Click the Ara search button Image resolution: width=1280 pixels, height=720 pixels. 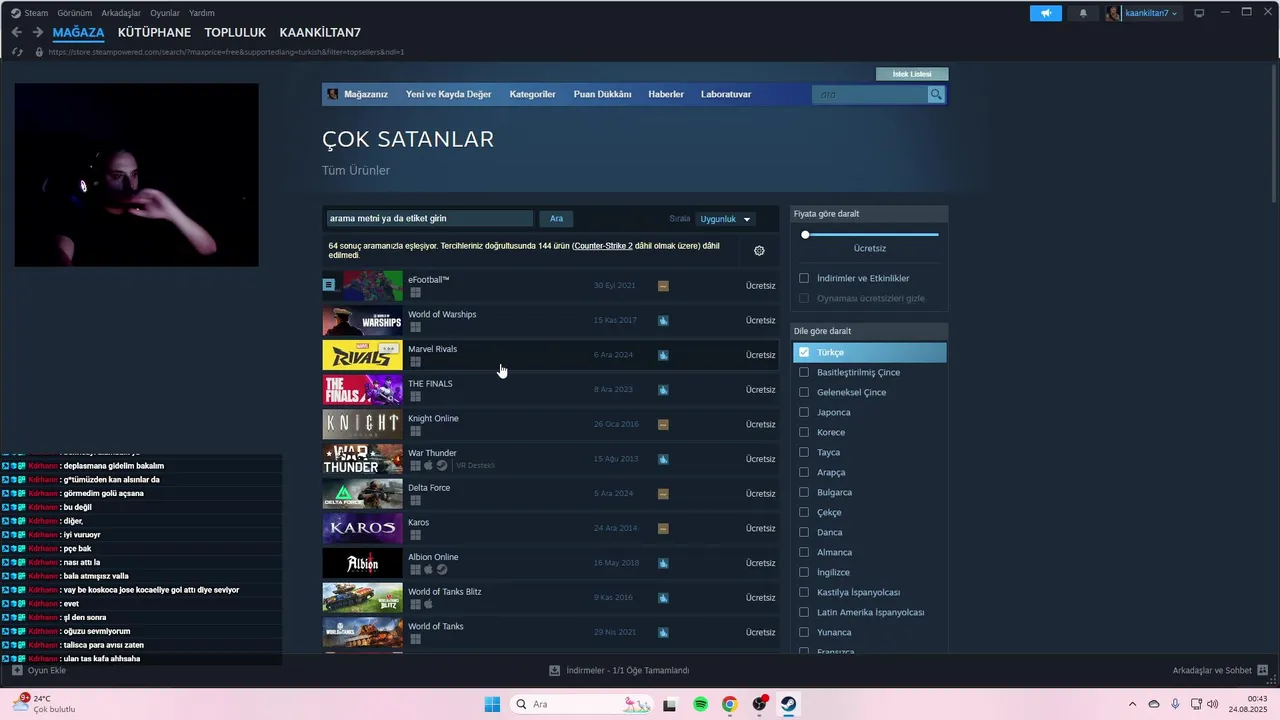coord(556,219)
